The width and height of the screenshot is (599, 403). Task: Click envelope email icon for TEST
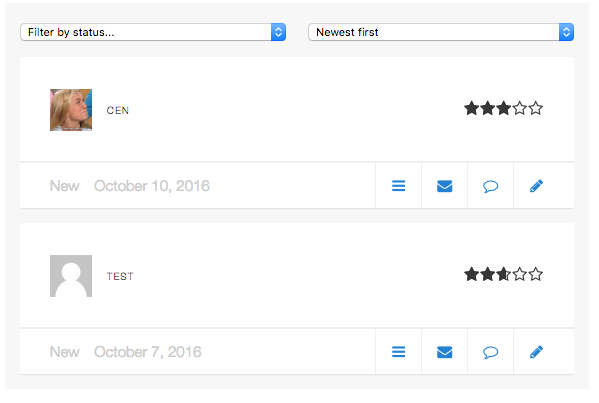(444, 352)
